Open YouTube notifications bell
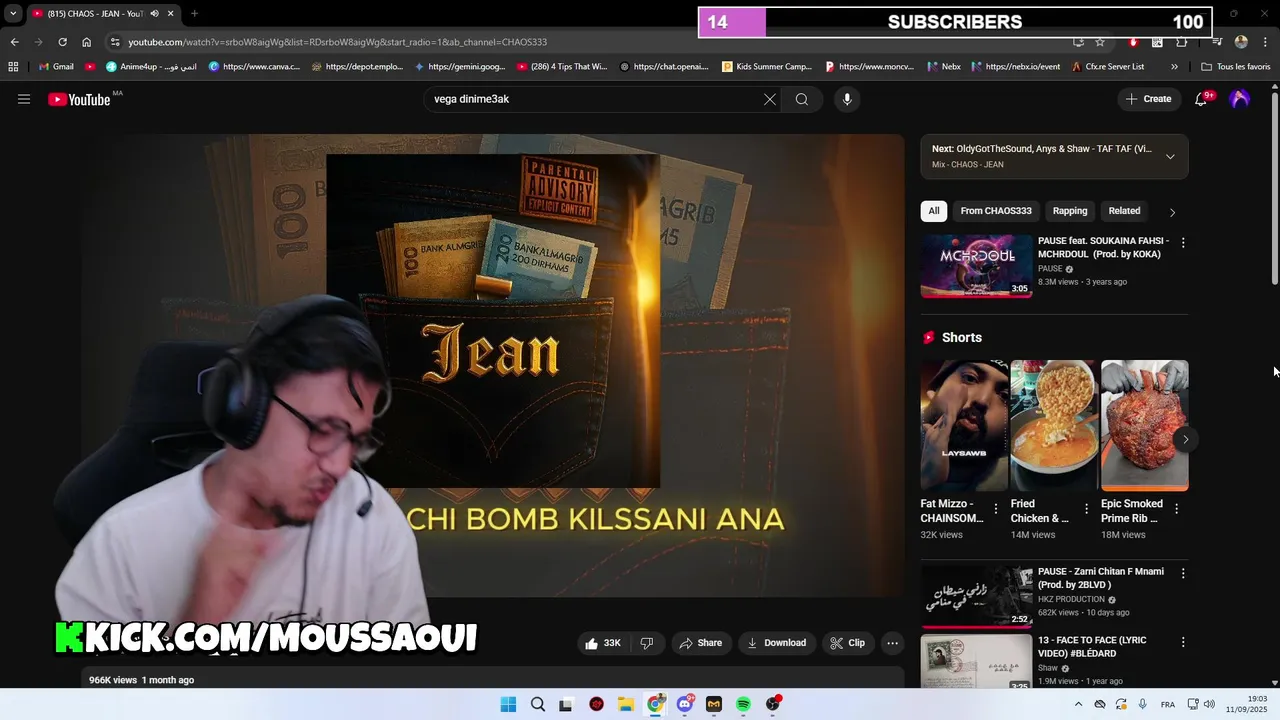This screenshot has width=1280, height=720. [1202, 99]
